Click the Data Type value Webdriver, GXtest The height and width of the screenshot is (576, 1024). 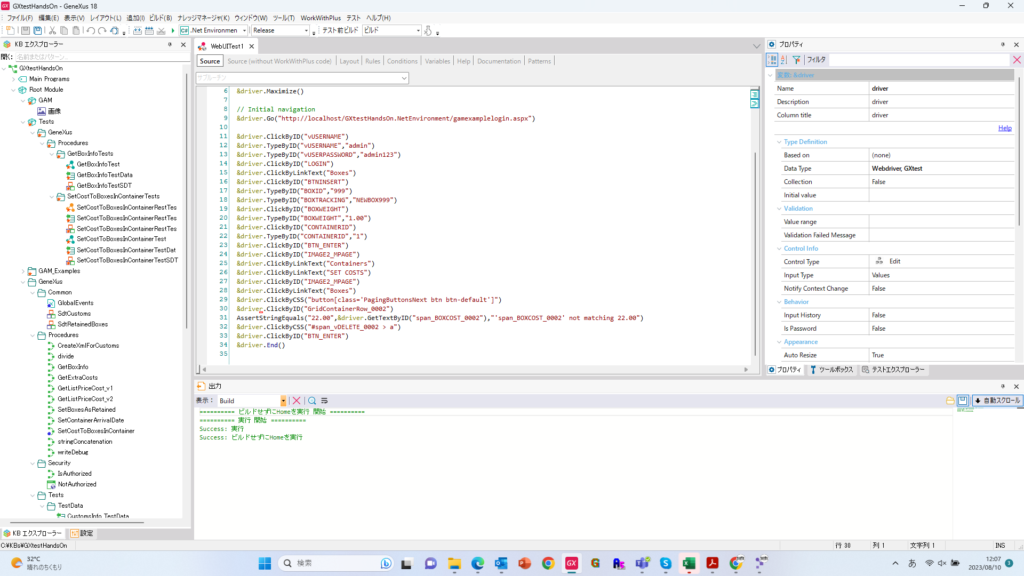tap(897, 168)
